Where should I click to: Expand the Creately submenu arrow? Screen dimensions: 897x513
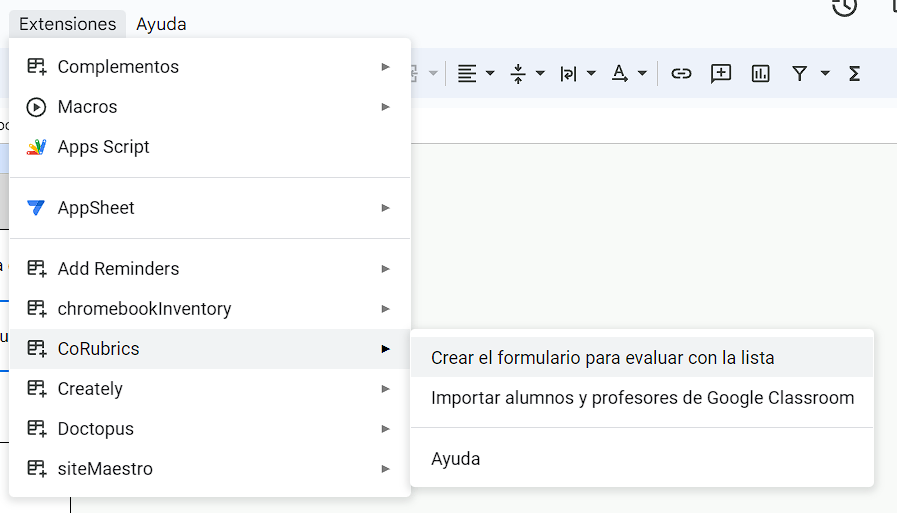(386, 389)
